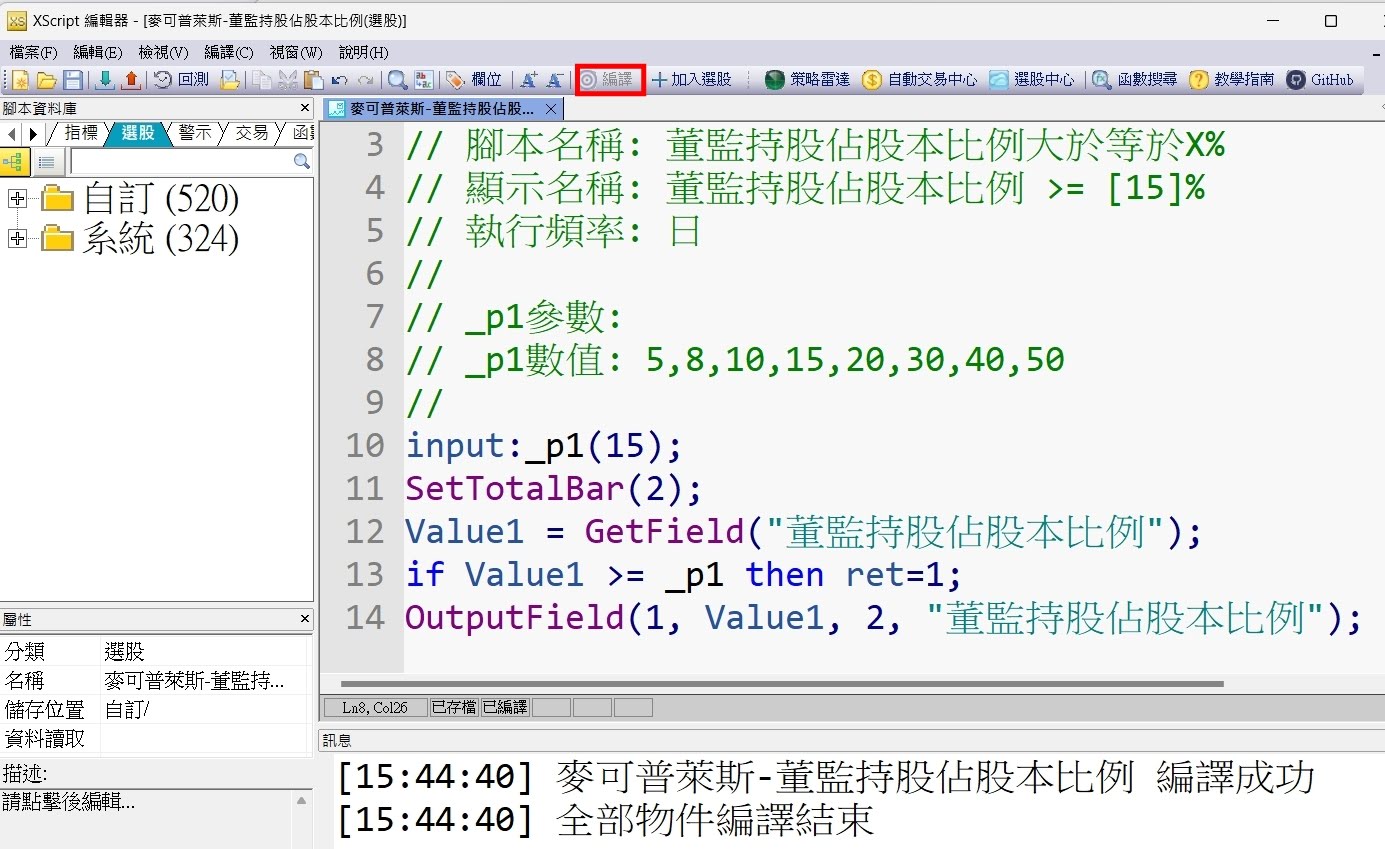This screenshot has height=849, width=1385.
Task: Switch library to list view mode
Action: pos(45,162)
